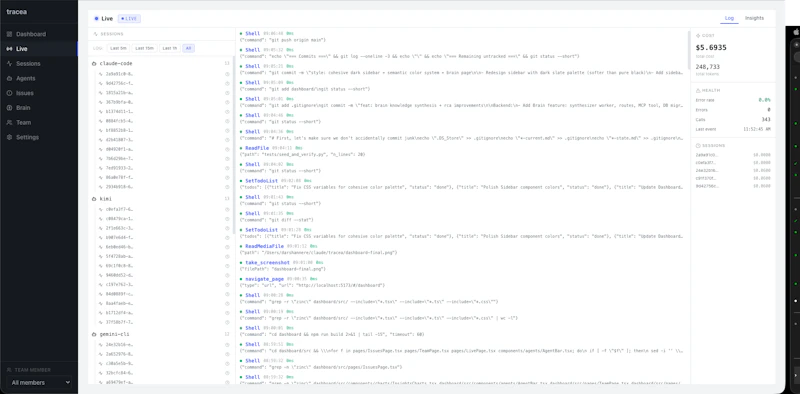Click clock icon on session c197e762 row
This screenshot has height=394, width=800.
[227, 284]
